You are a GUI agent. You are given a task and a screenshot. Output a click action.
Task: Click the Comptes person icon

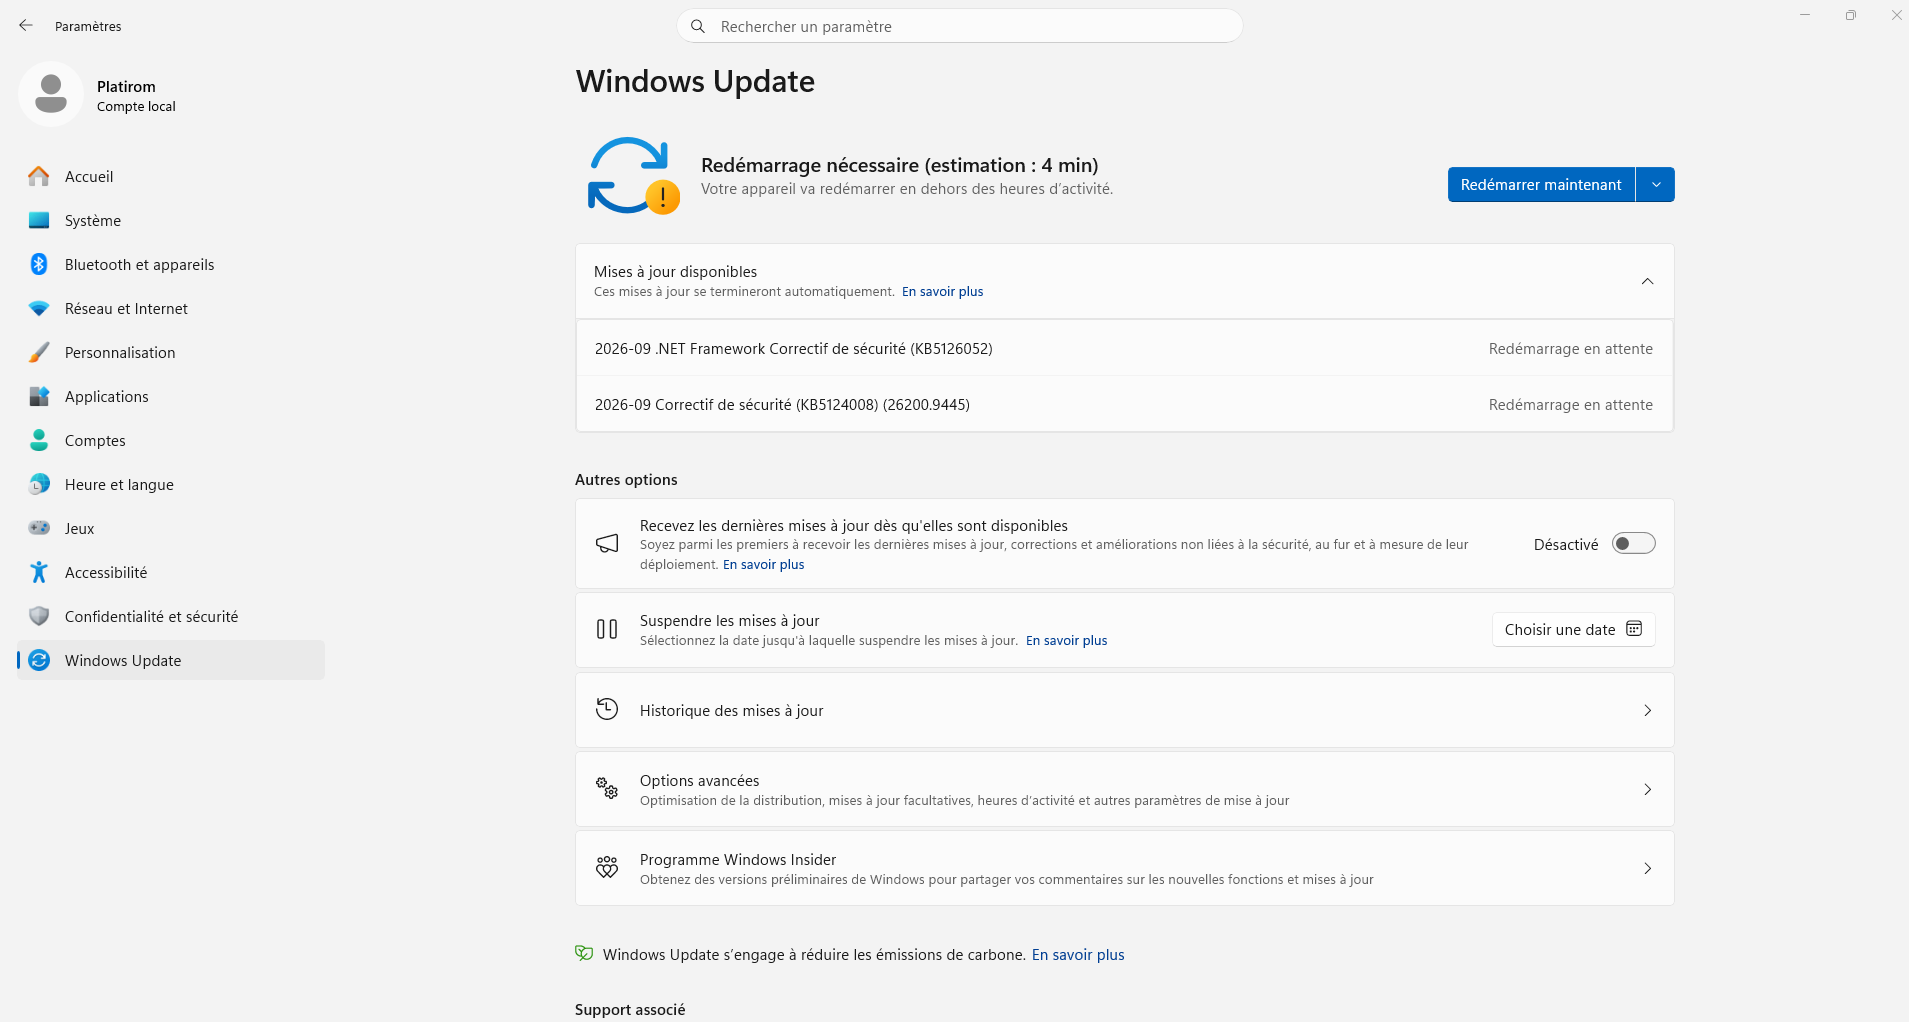click(x=39, y=440)
